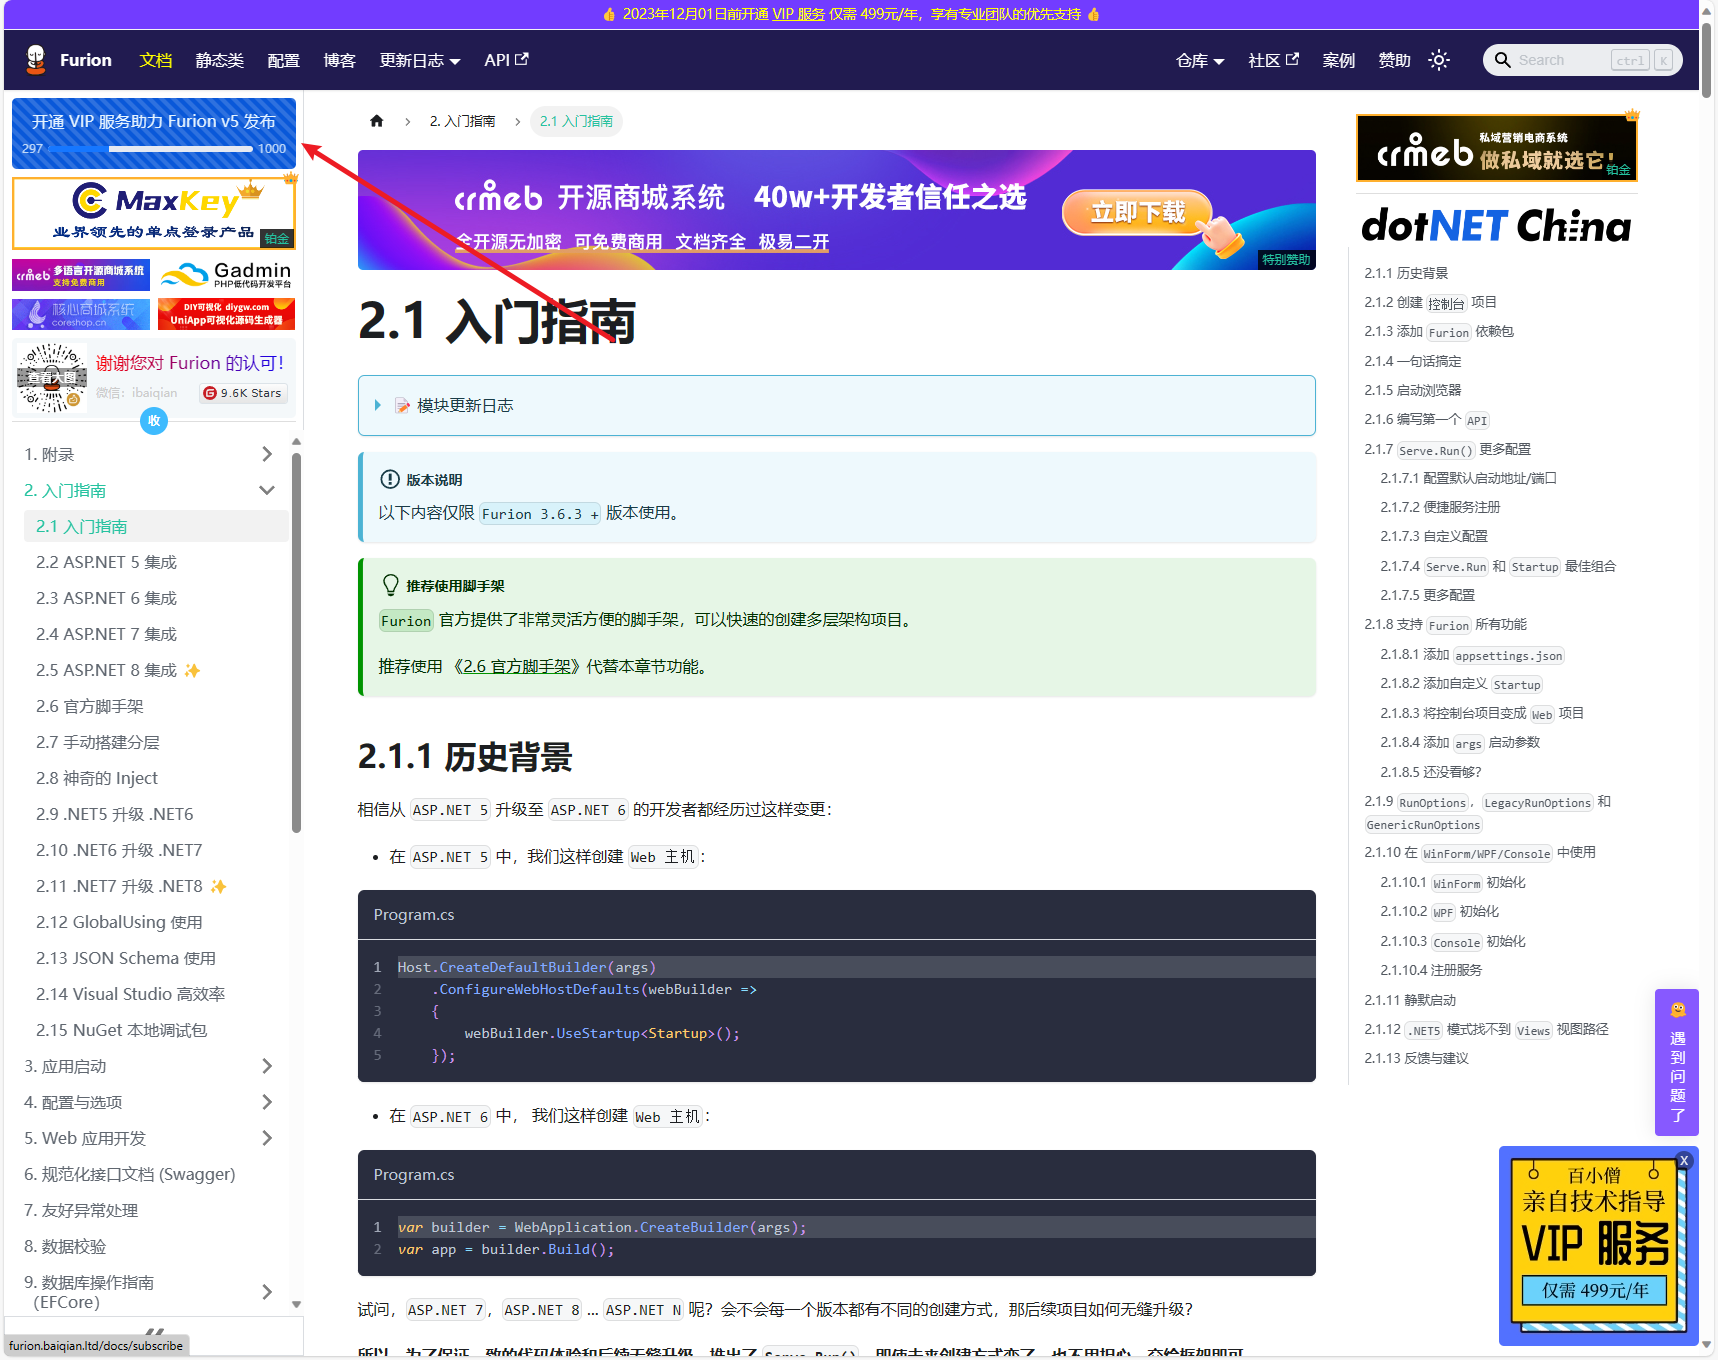Open the 仓库 dropdown menu
Screen dimensions: 1718x1360
1200,60
